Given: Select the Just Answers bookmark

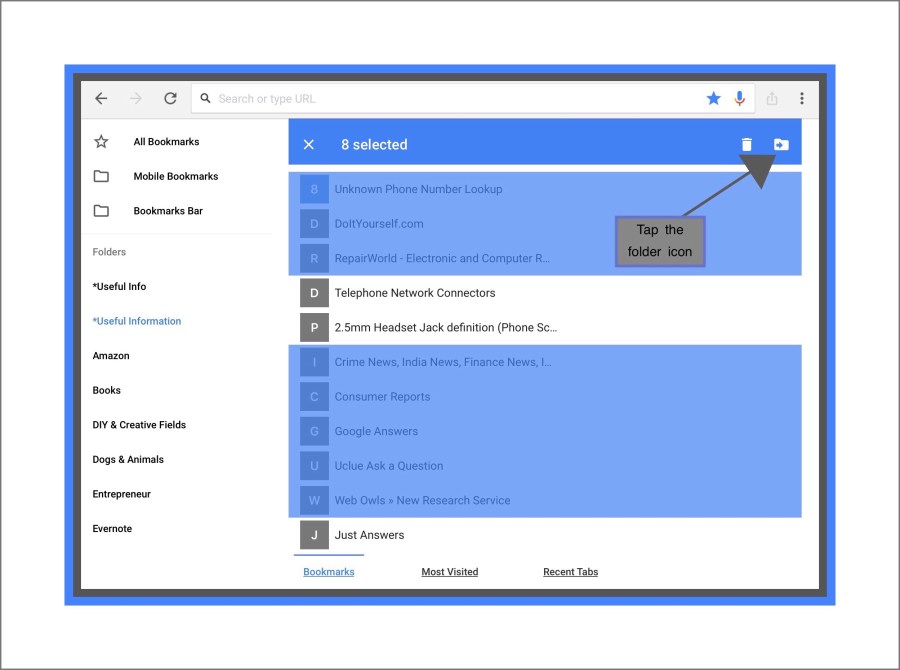Looking at the screenshot, I should (x=369, y=535).
